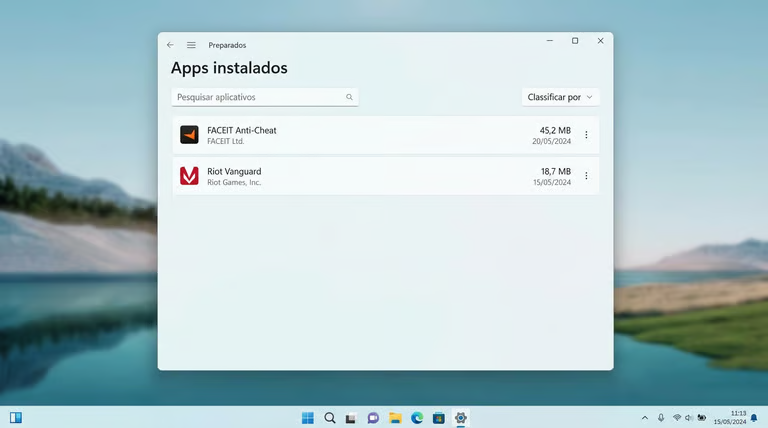Click the Settings gear on taskbar

[460, 418]
